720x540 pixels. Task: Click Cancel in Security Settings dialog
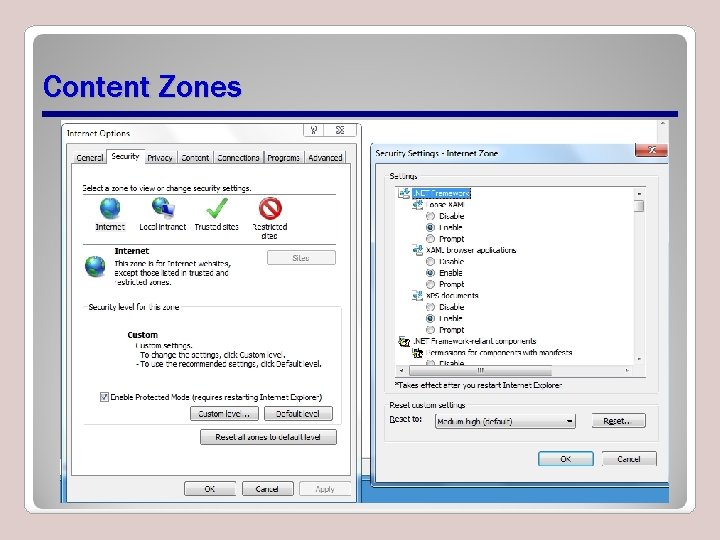629,459
